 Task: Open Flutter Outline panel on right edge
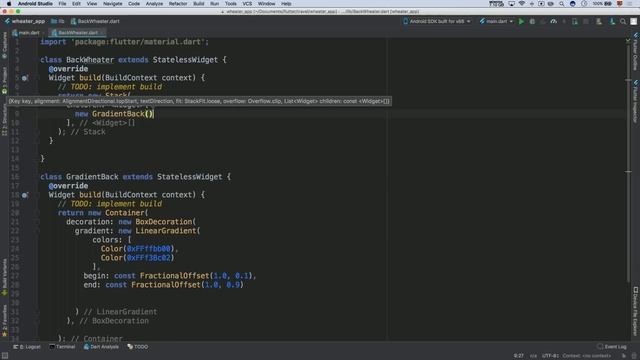[x=636, y=52]
